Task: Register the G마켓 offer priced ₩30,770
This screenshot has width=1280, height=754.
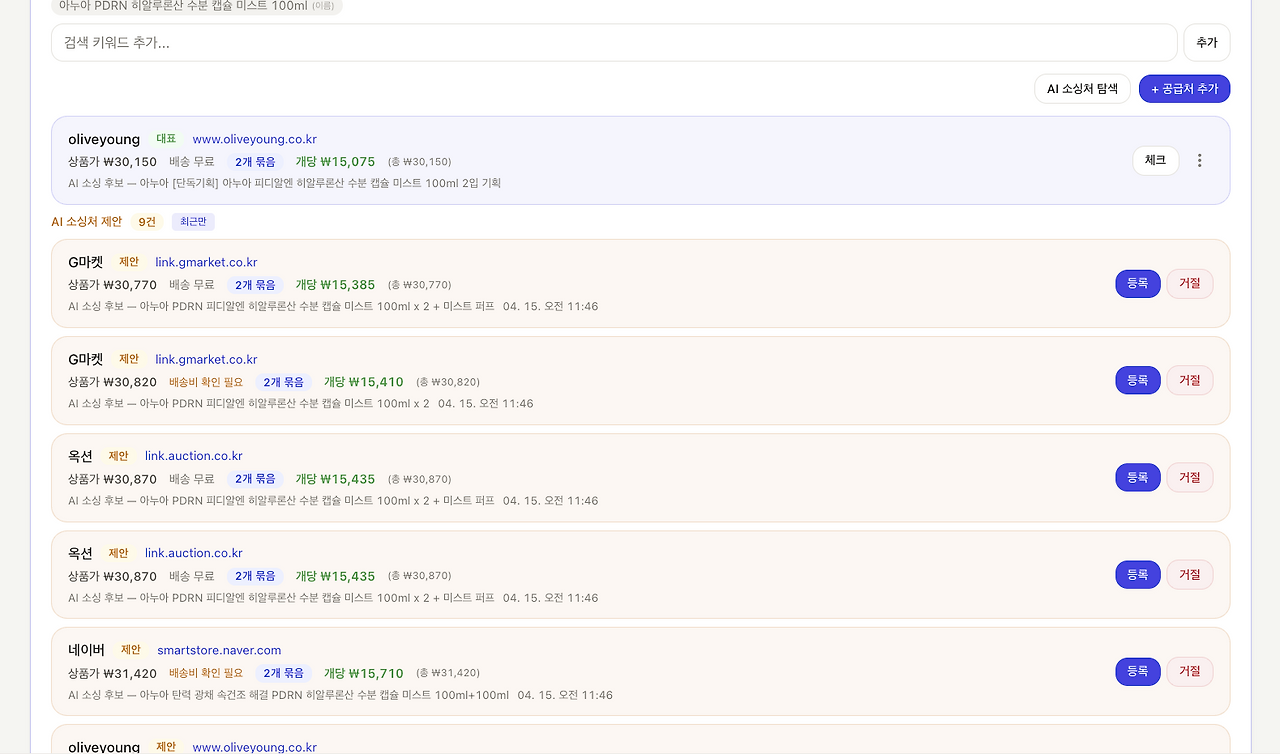Action: click(1137, 283)
